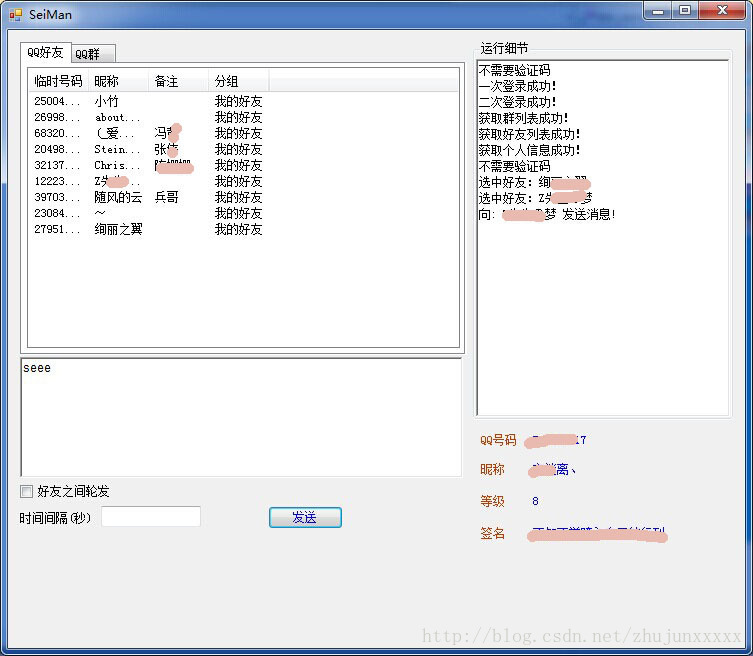Click the 发送 button
The image size is (753, 656).
(x=305, y=517)
